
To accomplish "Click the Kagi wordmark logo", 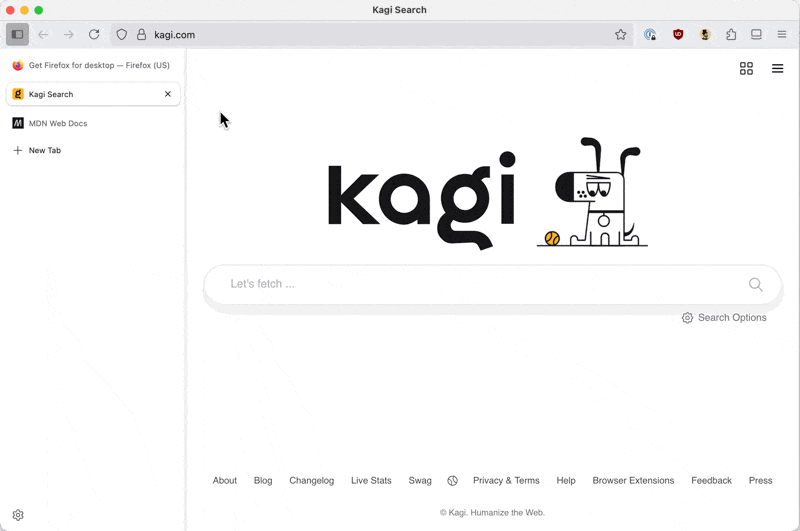I will click(422, 200).
